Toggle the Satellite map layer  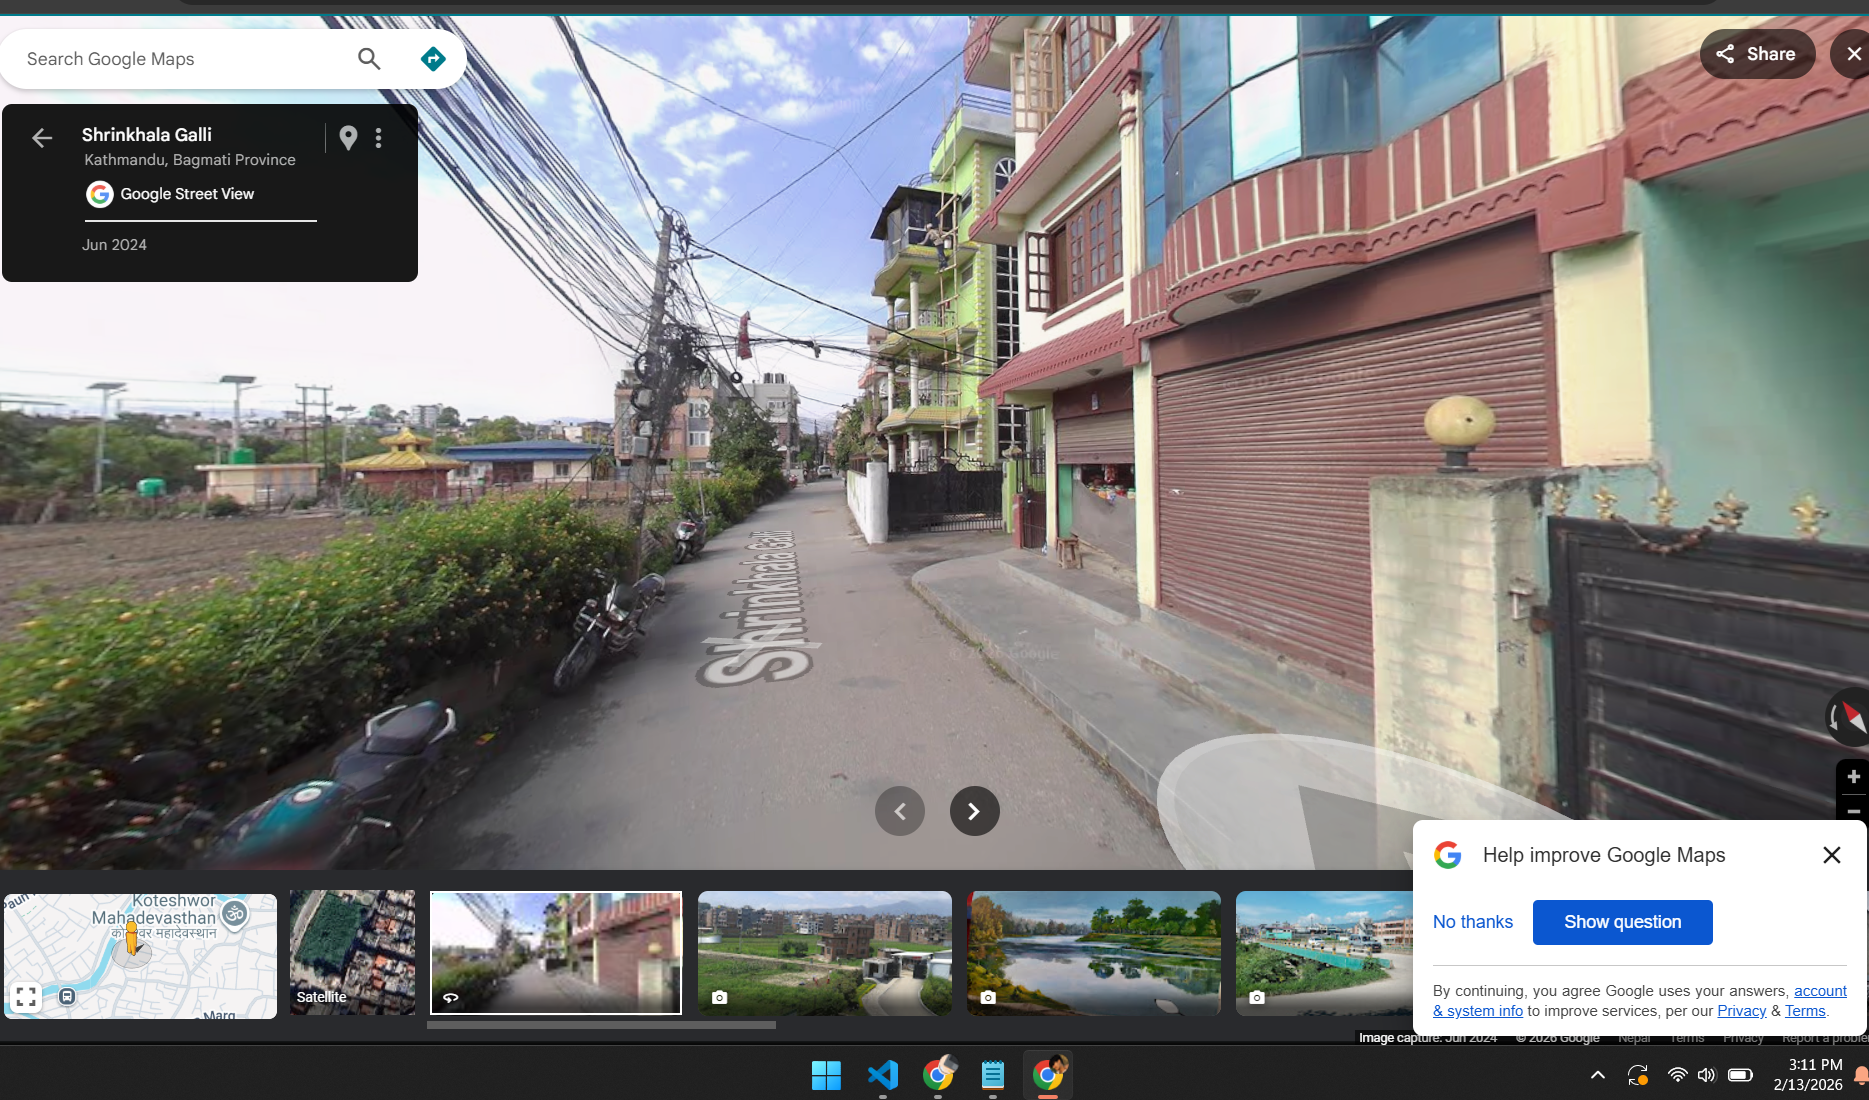(x=352, y=953)
